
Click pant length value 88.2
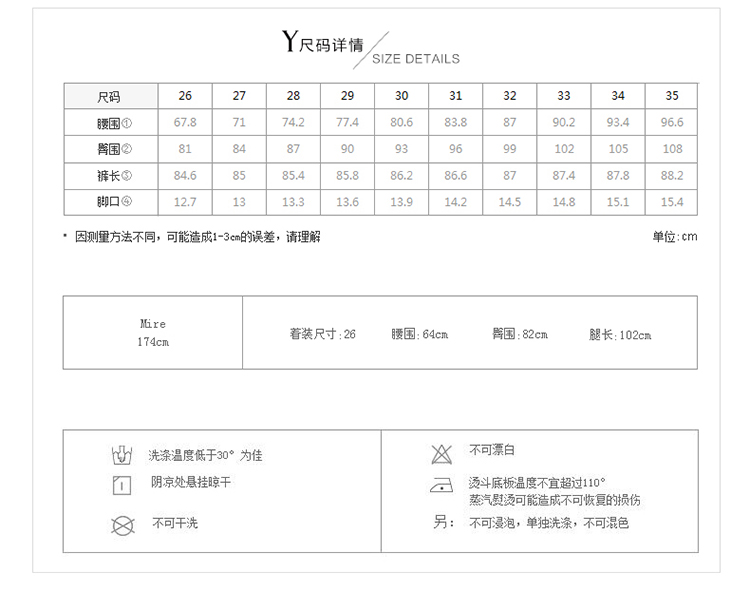point(672,175)
